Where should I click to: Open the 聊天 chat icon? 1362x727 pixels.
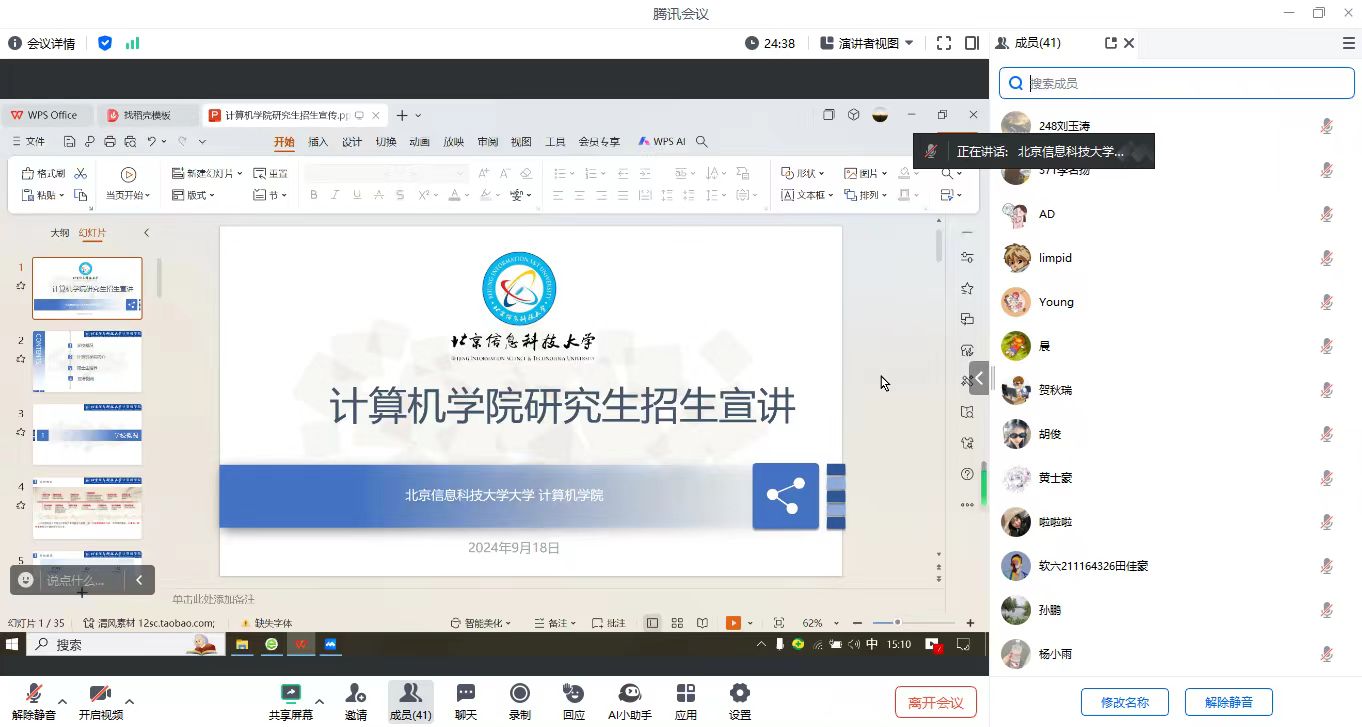click(x=465, y=694)
